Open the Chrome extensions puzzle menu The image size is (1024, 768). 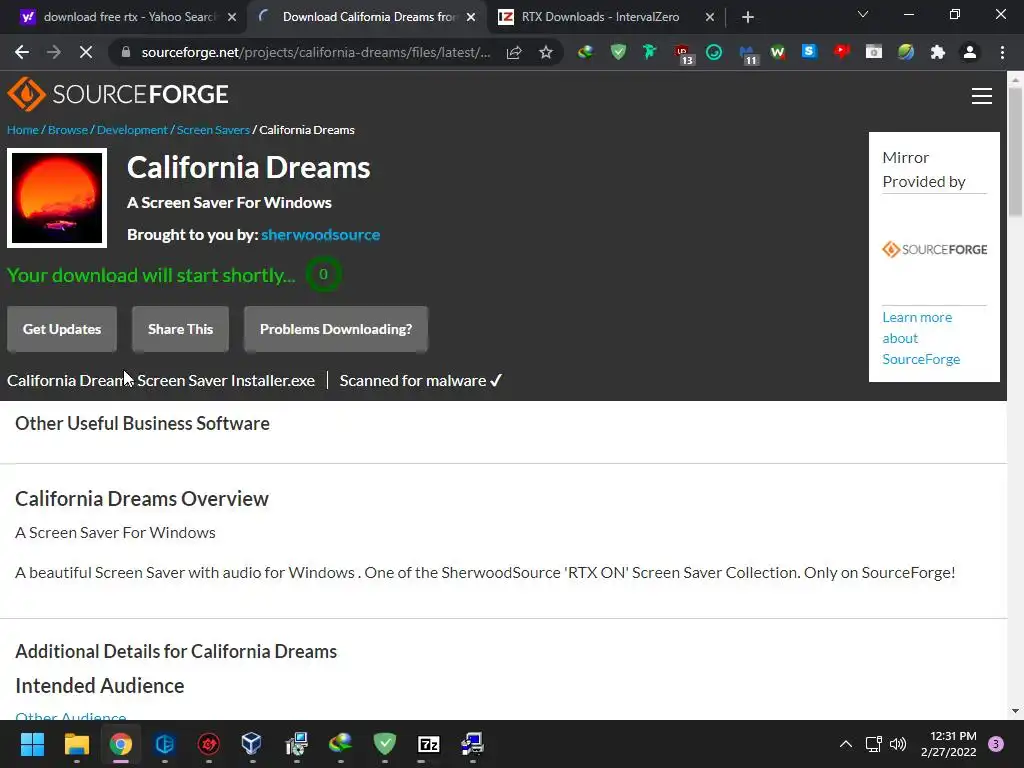pos(938,52)
